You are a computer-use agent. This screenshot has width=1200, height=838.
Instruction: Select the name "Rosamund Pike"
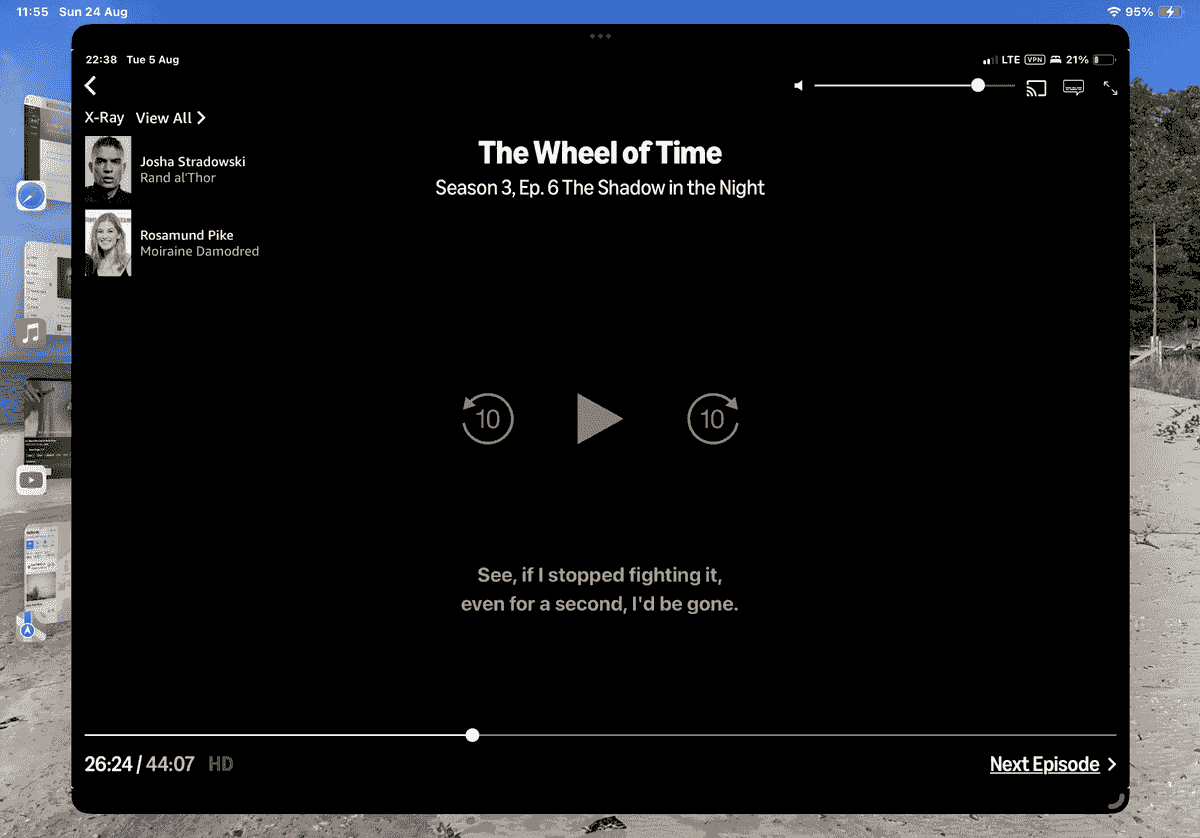[x=187, y=235]
